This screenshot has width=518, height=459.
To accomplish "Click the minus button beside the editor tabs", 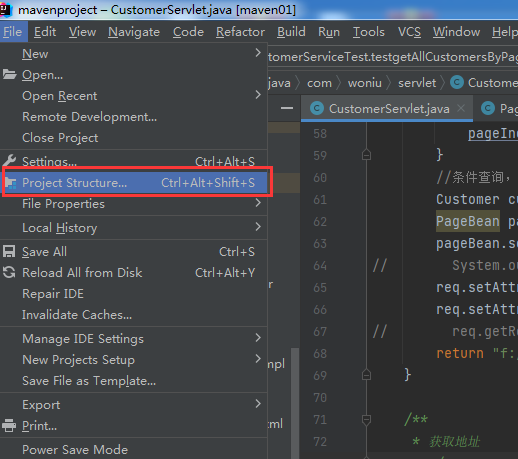I will [287, 108].
